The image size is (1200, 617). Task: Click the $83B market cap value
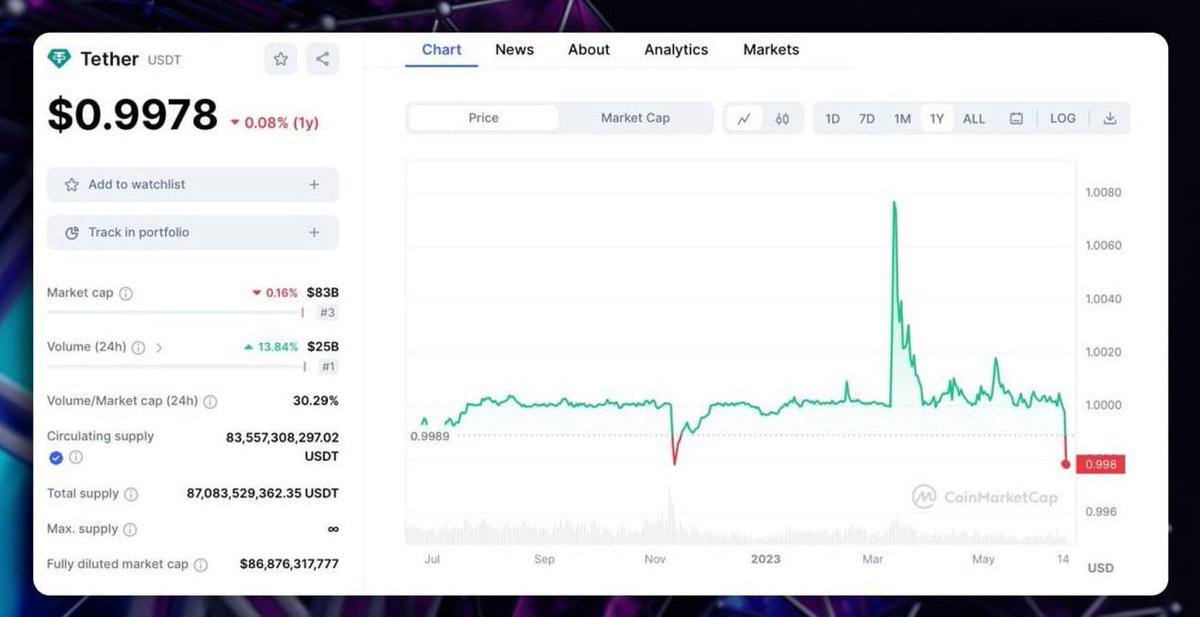(x=323, y=293)
